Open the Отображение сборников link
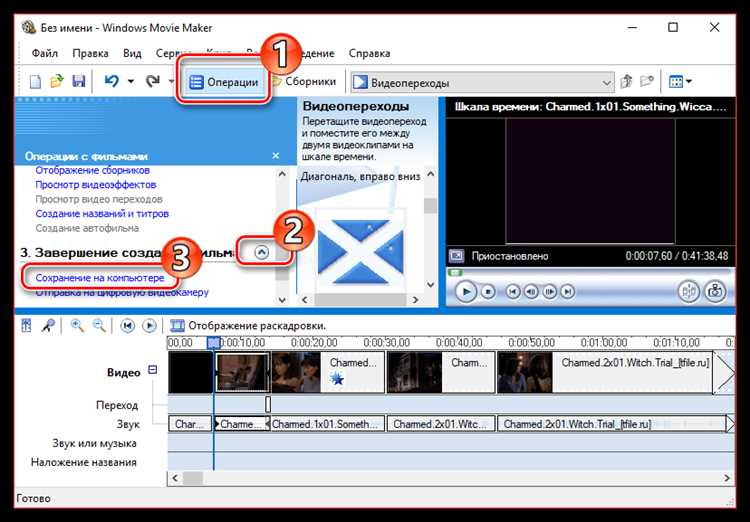The width and height of the screenshot is (750, 522). (92, 170)
